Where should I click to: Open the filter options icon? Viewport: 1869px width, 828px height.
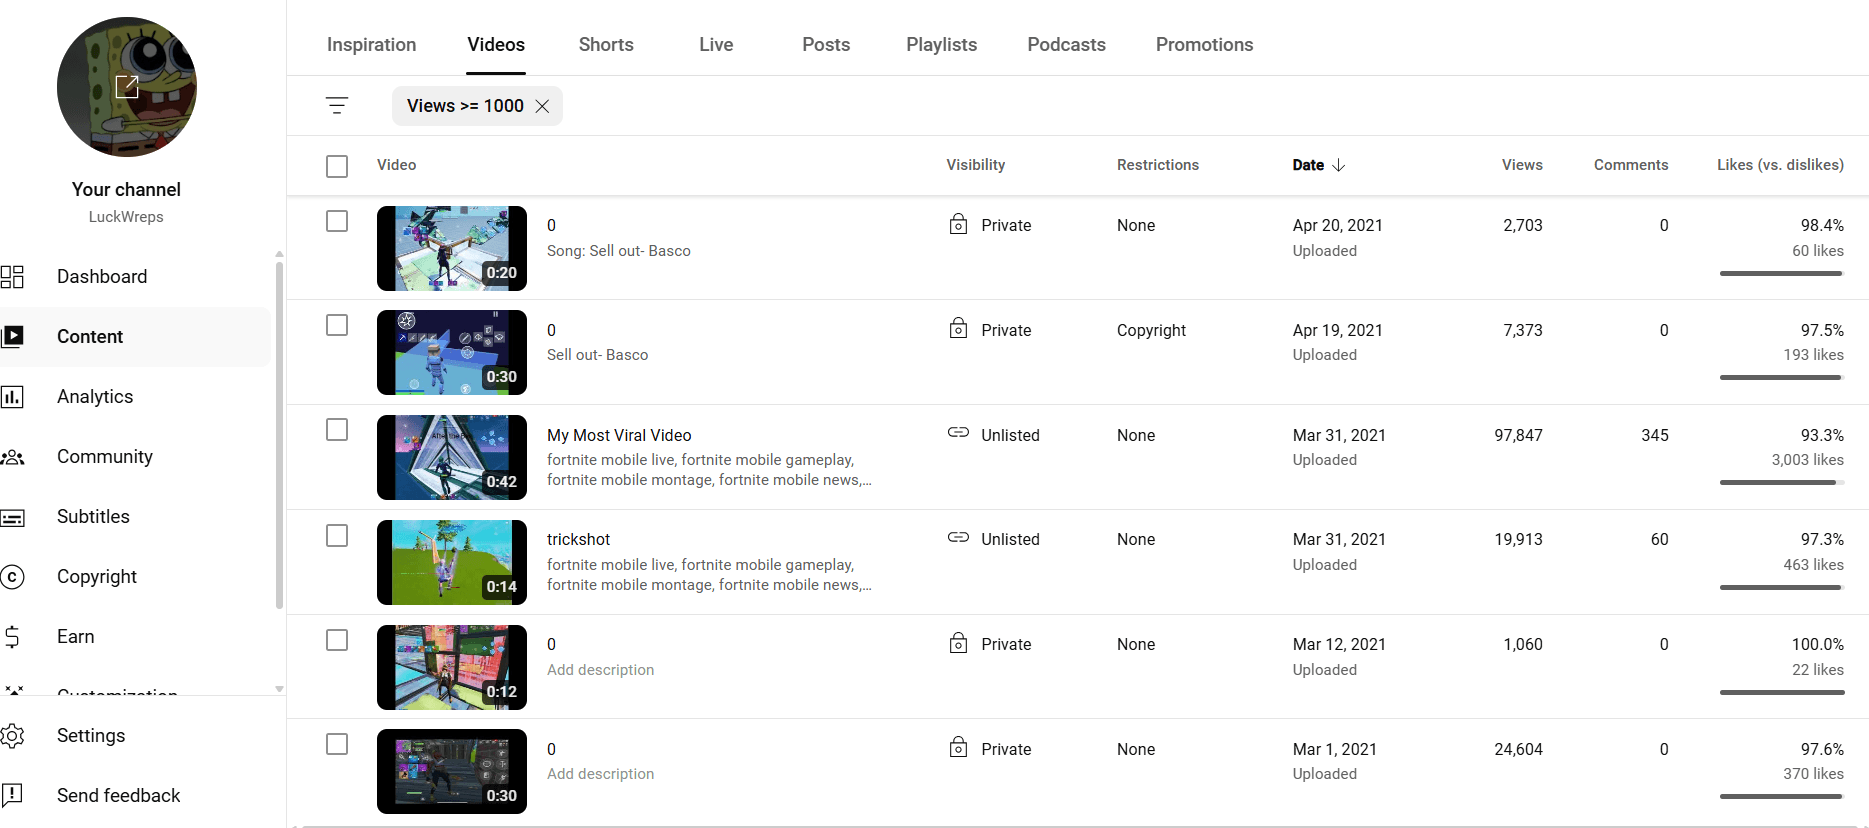pos(337,106)
